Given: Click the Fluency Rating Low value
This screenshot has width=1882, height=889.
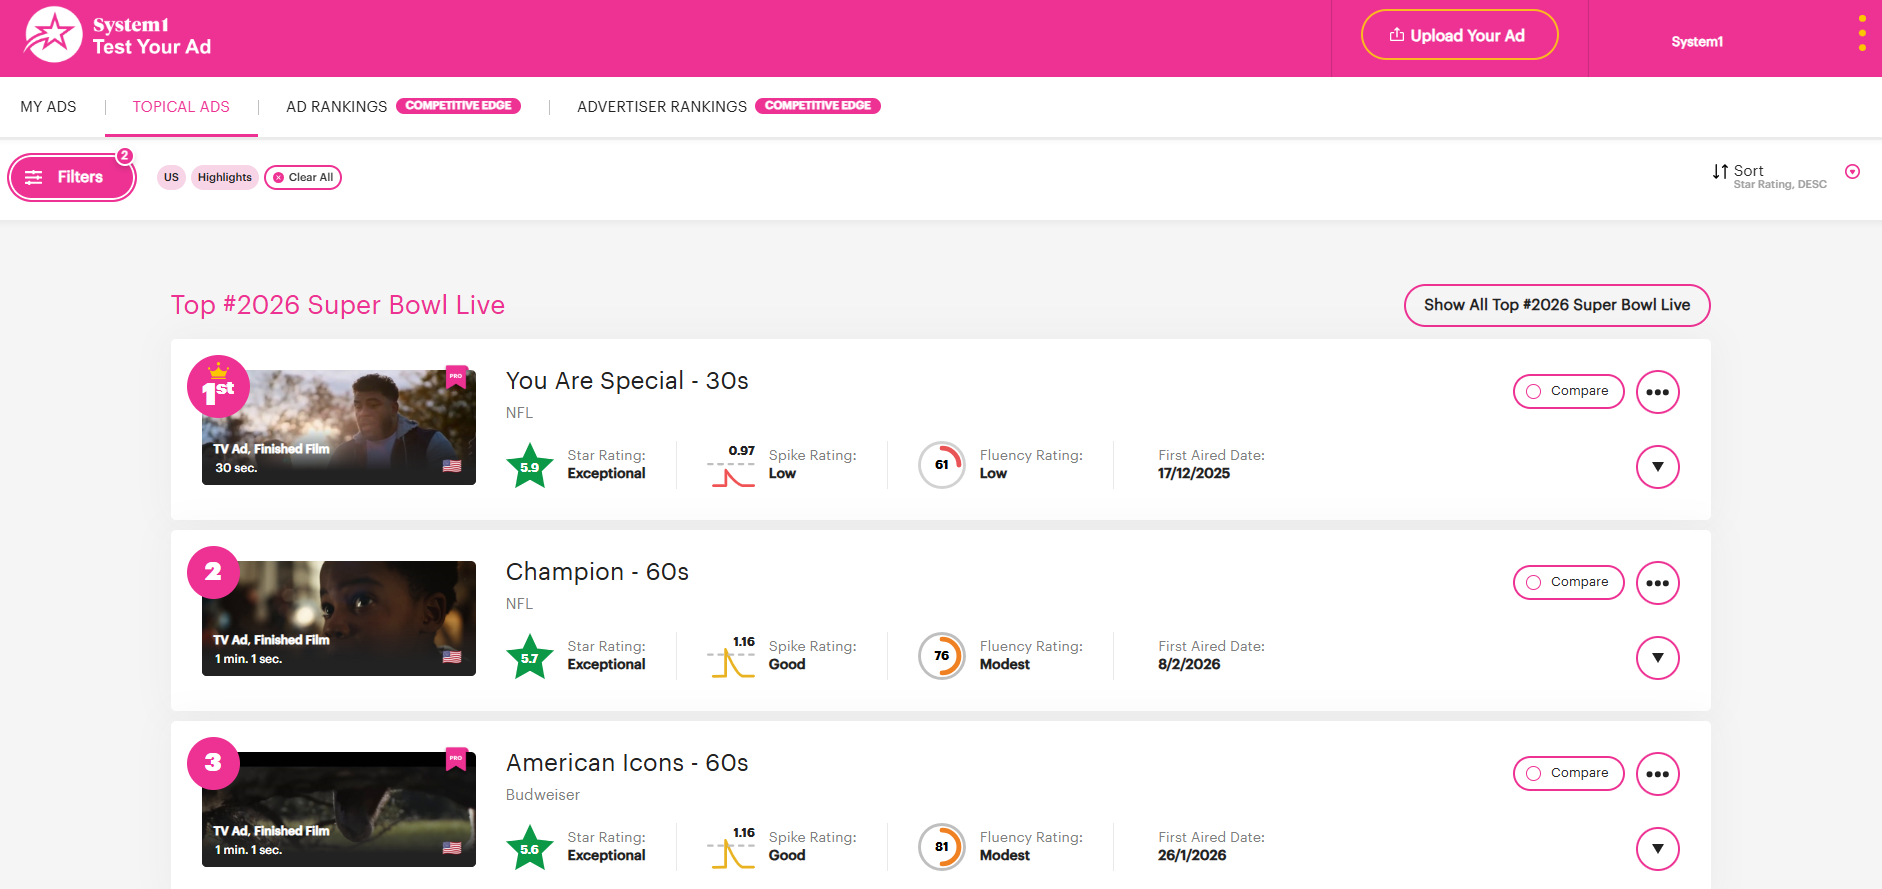Looking at the screenshot, I should click(993, 474).
